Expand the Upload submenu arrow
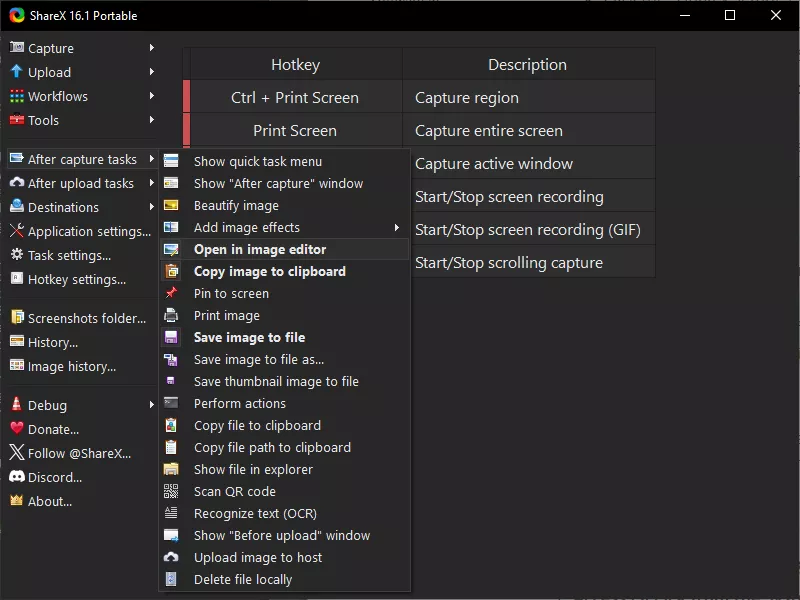Viewport: 800px width, 600px height. pyautogui.click(x=152, y=71)
